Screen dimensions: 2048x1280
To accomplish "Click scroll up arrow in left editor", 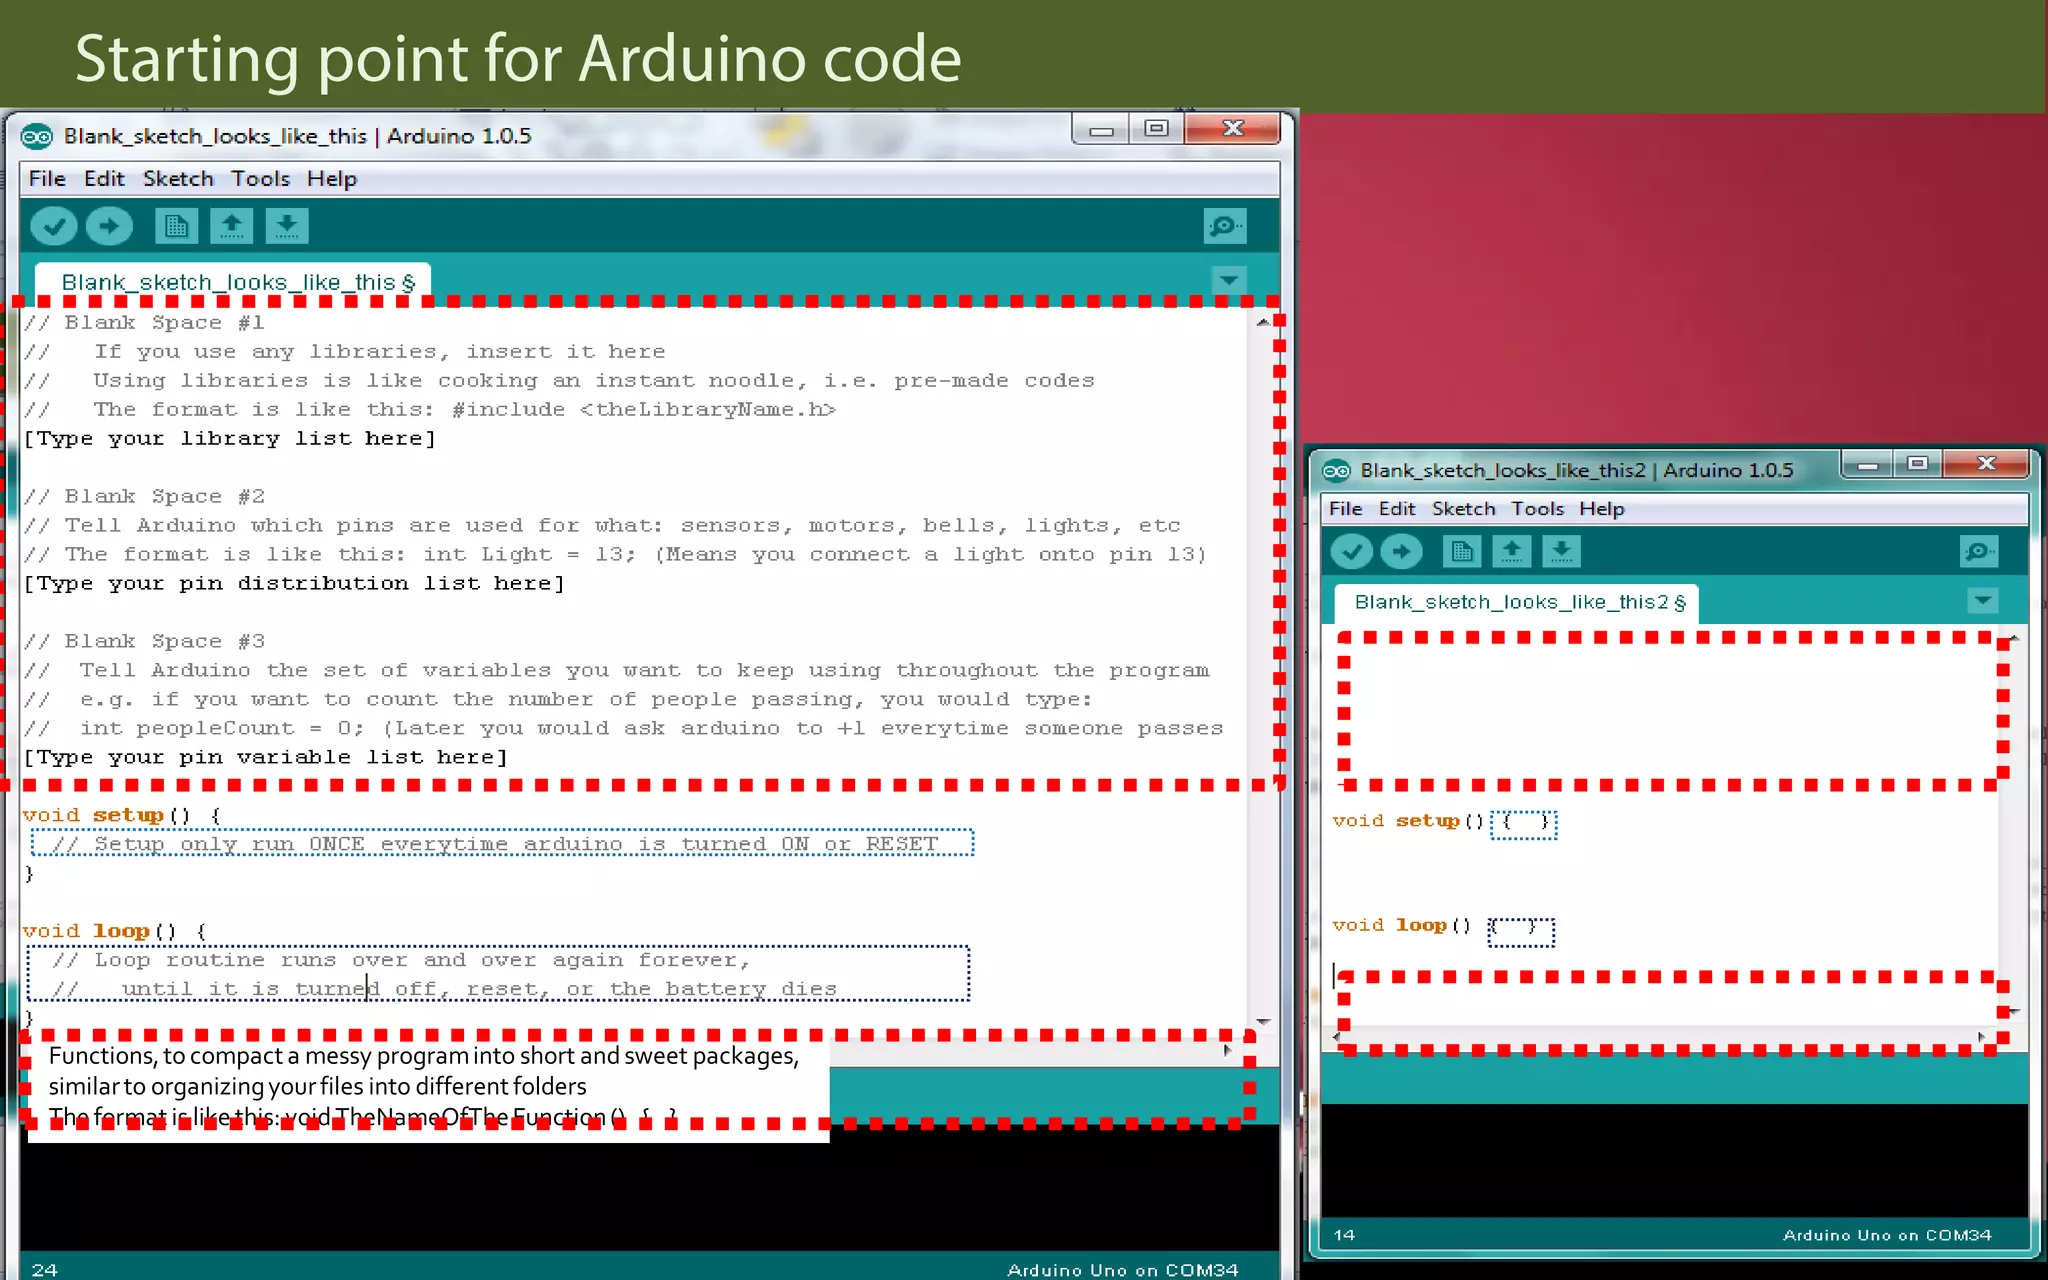I will (x=1263, y=322).
